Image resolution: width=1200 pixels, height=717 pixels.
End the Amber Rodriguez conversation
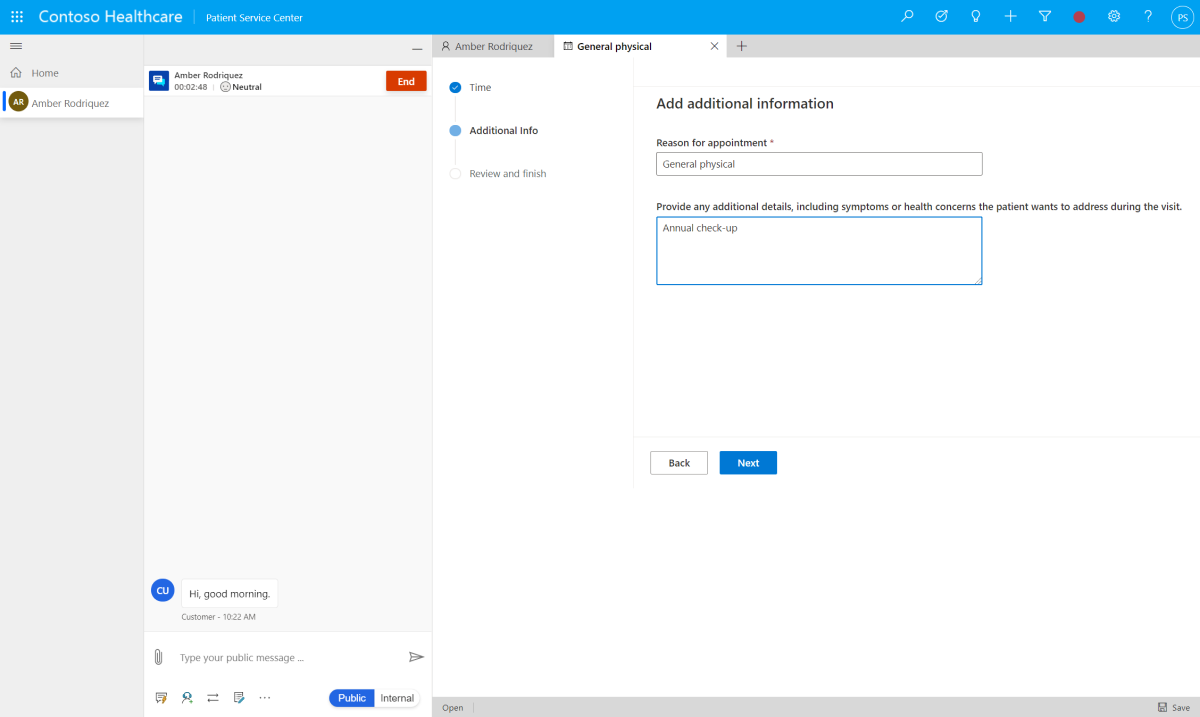[406, 82]
